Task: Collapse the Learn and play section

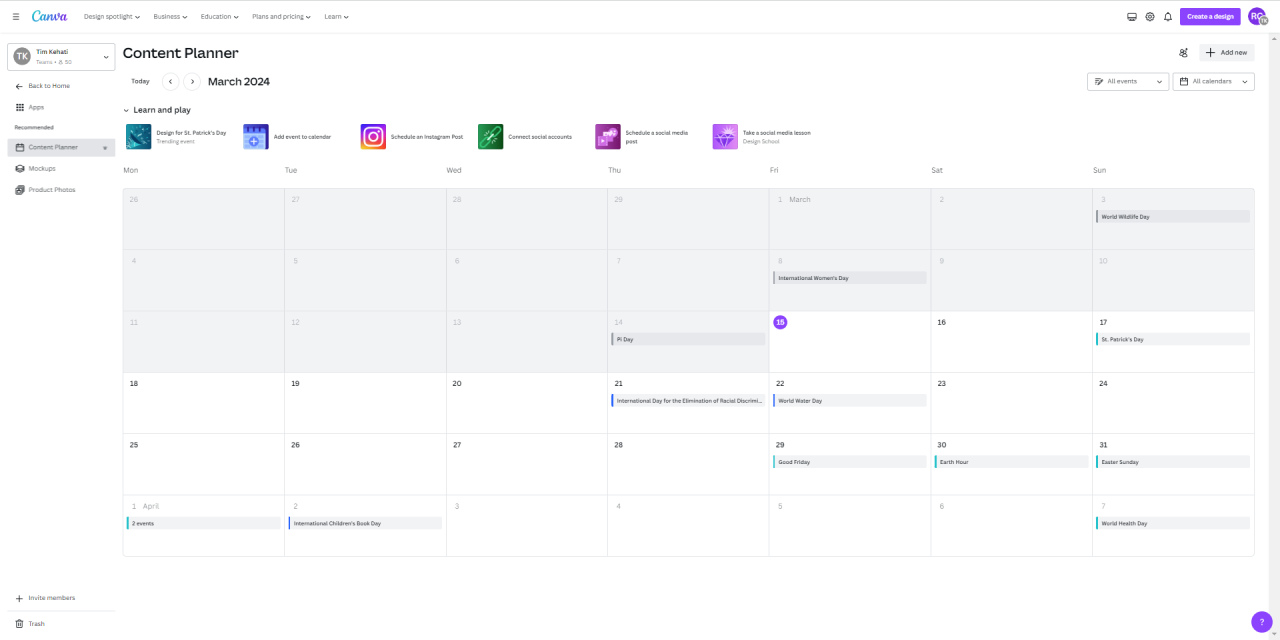Action: click(x=127, y=110)
